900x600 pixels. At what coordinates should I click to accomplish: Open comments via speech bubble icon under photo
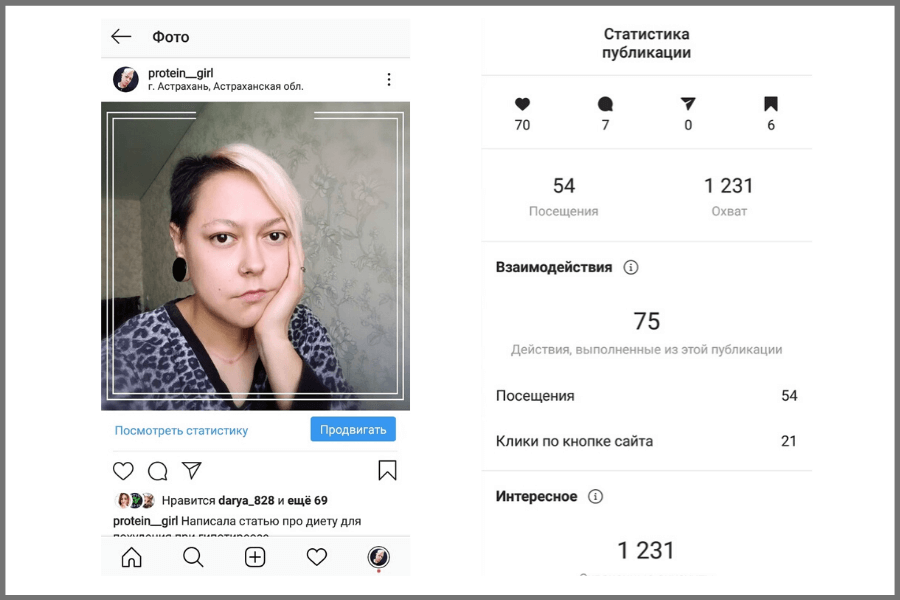tap(157, 471)
